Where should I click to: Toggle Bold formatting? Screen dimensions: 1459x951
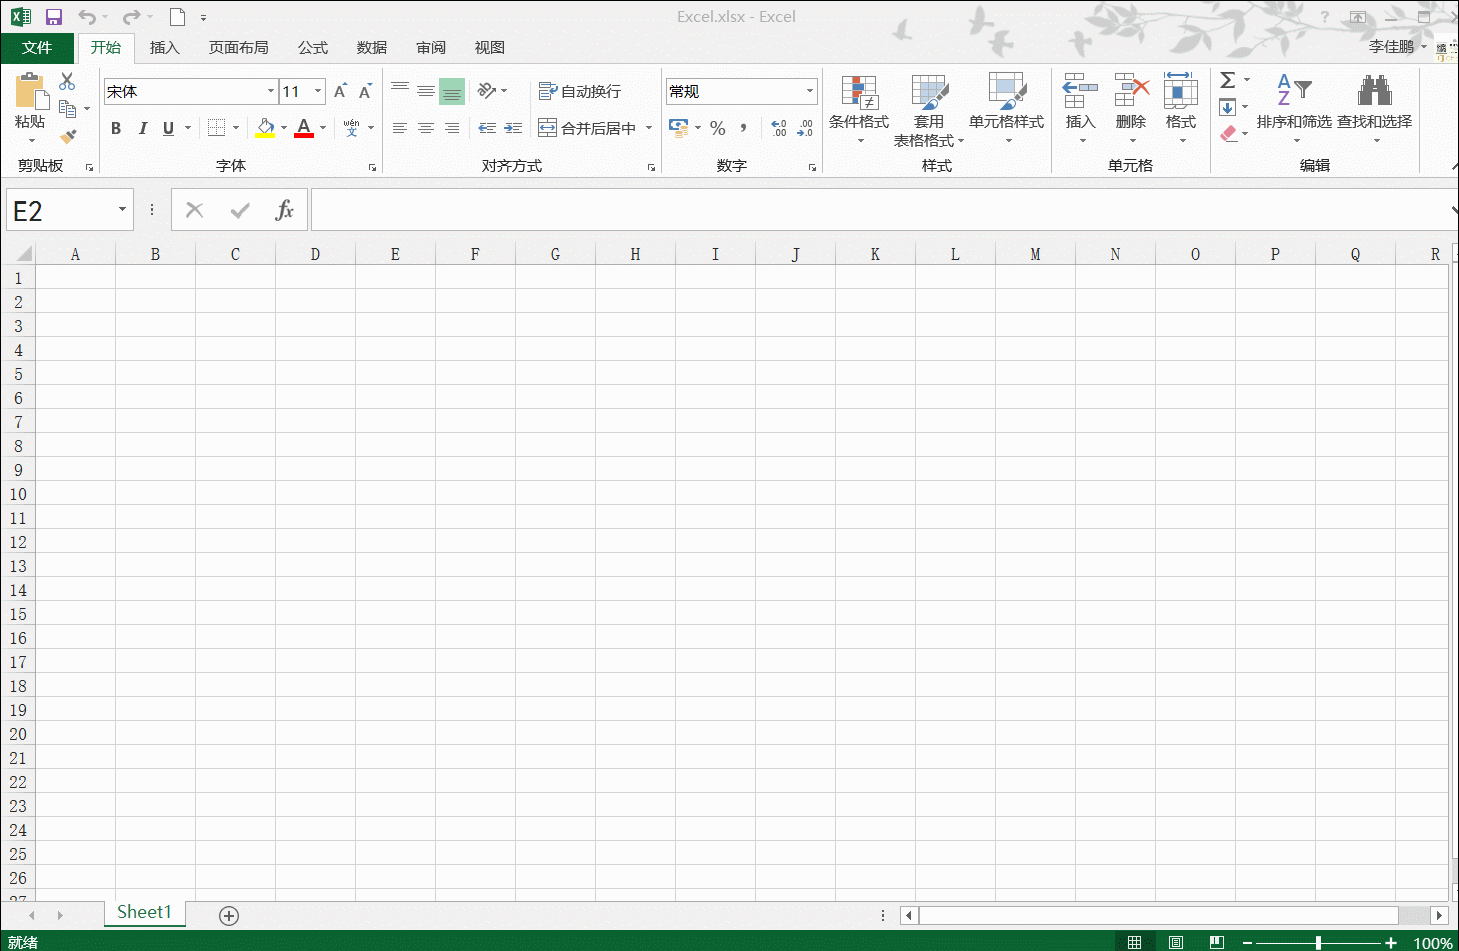[116, 128]
